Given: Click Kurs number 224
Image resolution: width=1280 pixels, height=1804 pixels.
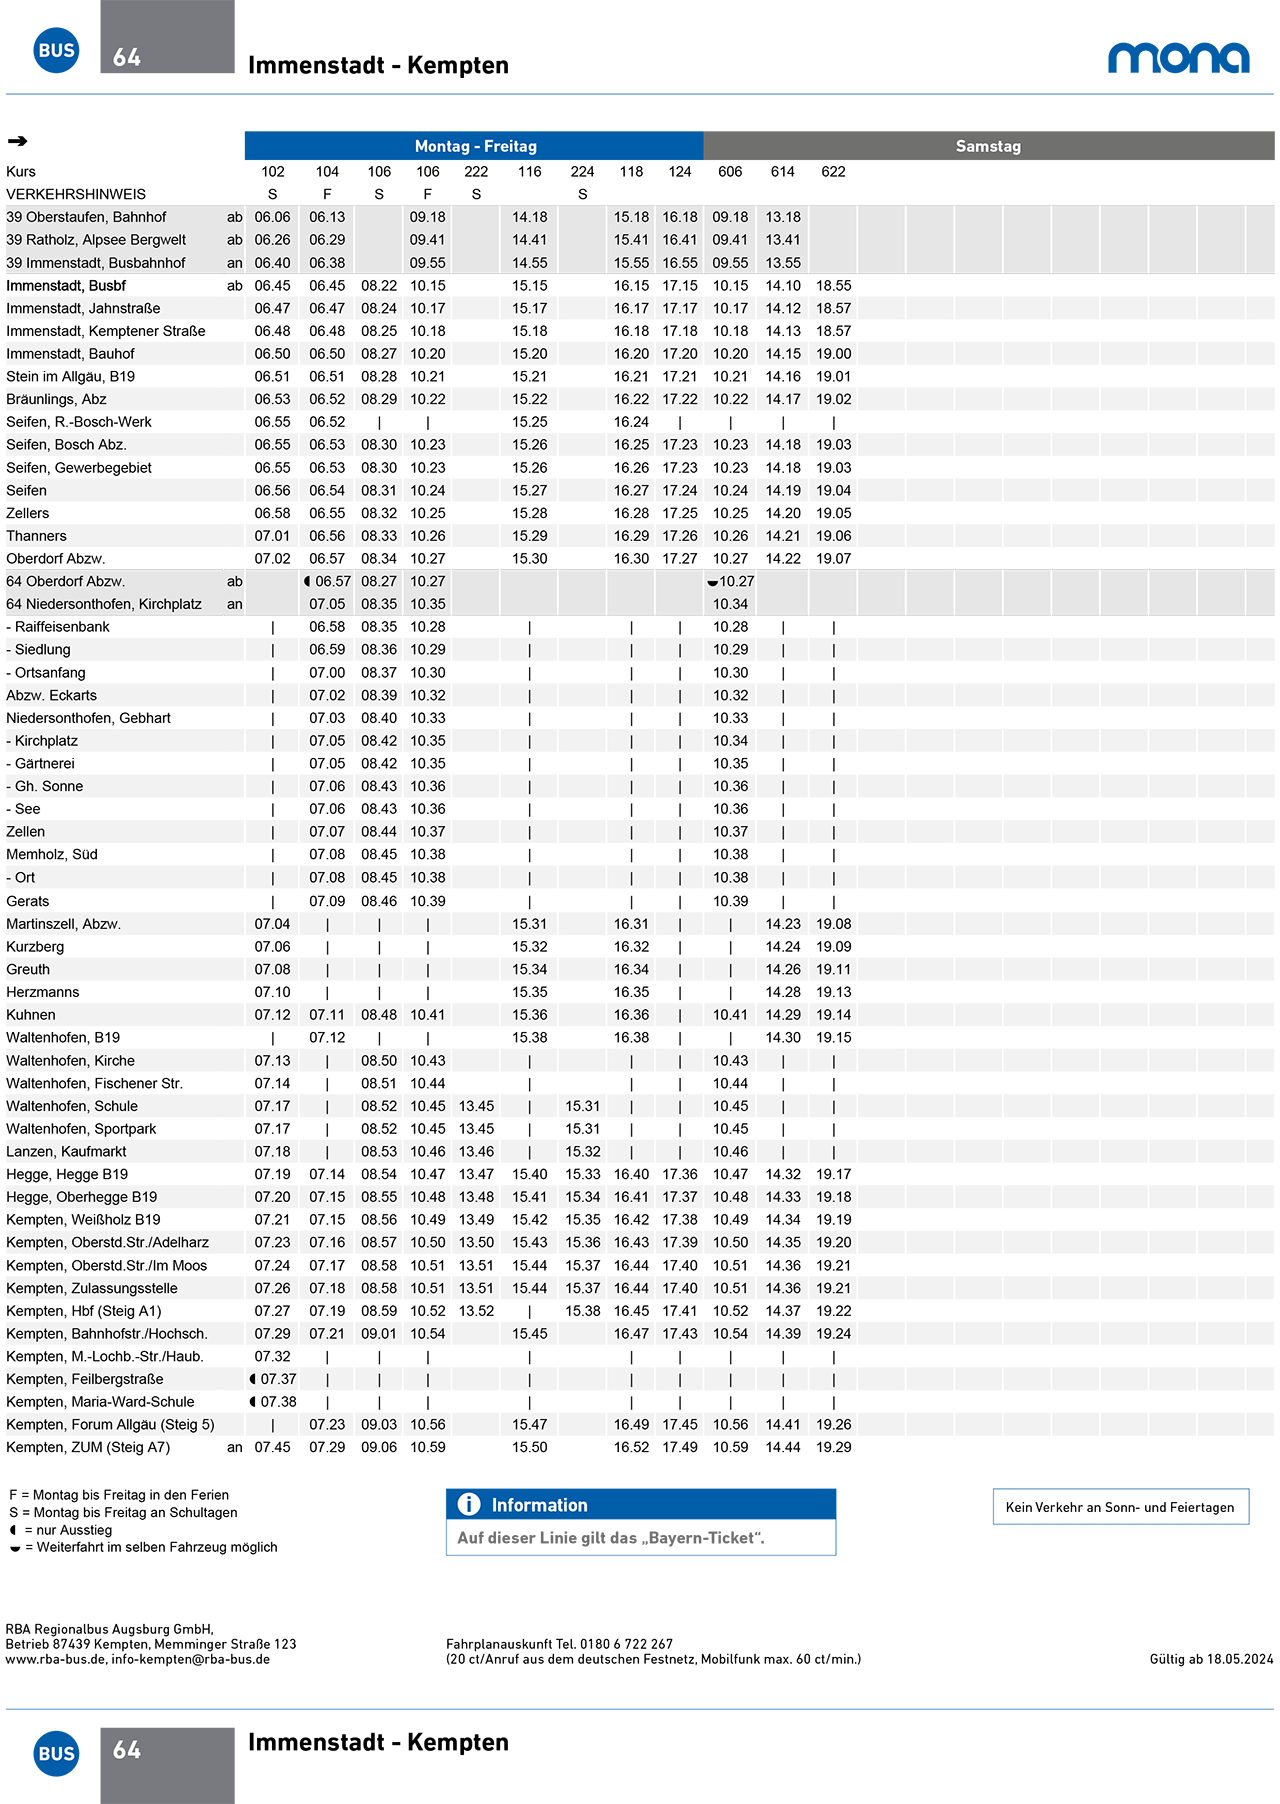Looking at the screenshot, I should (x=582, y=172).
